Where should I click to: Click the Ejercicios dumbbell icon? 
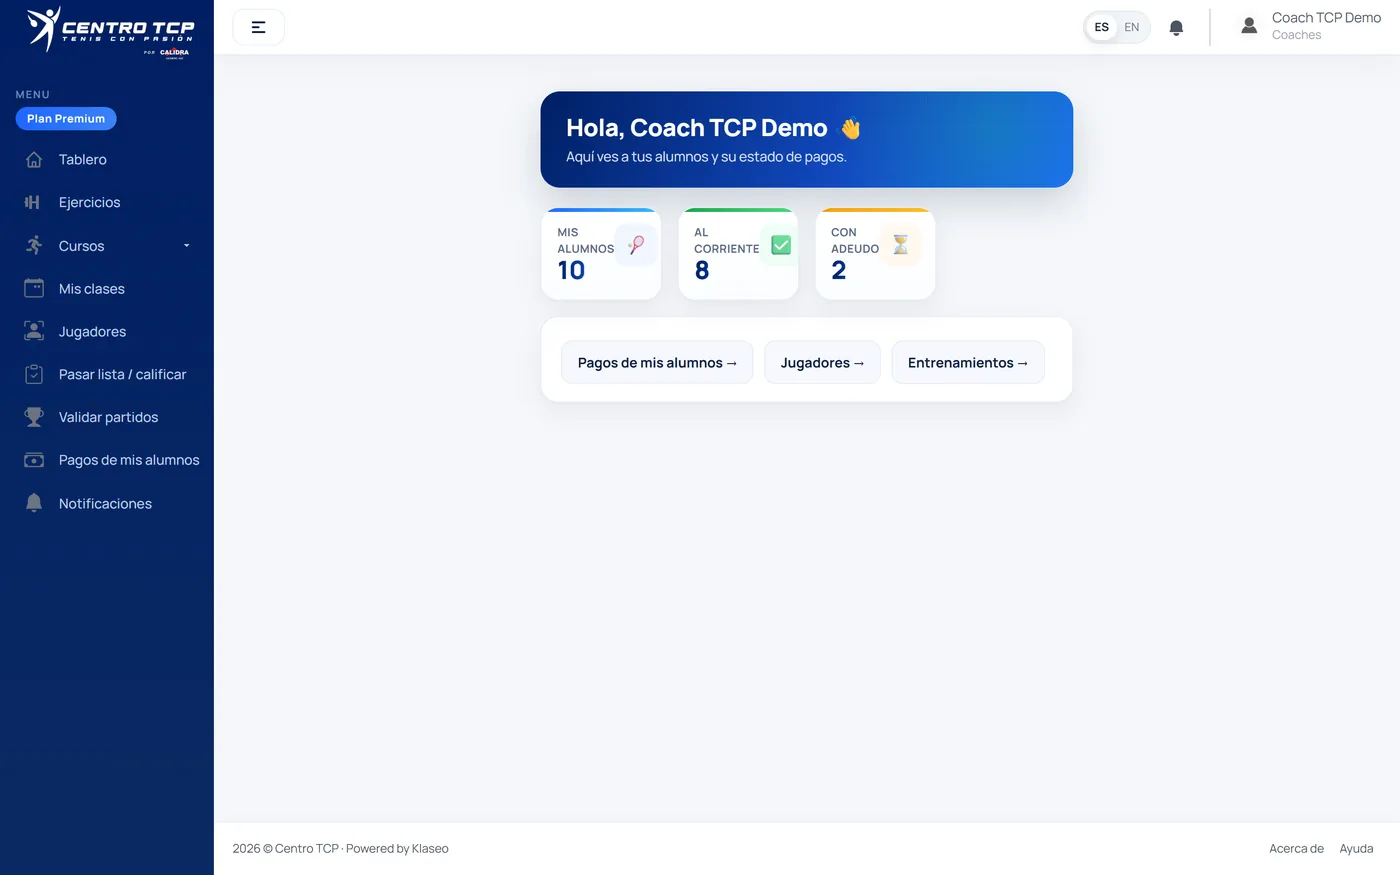coord(33,202)
